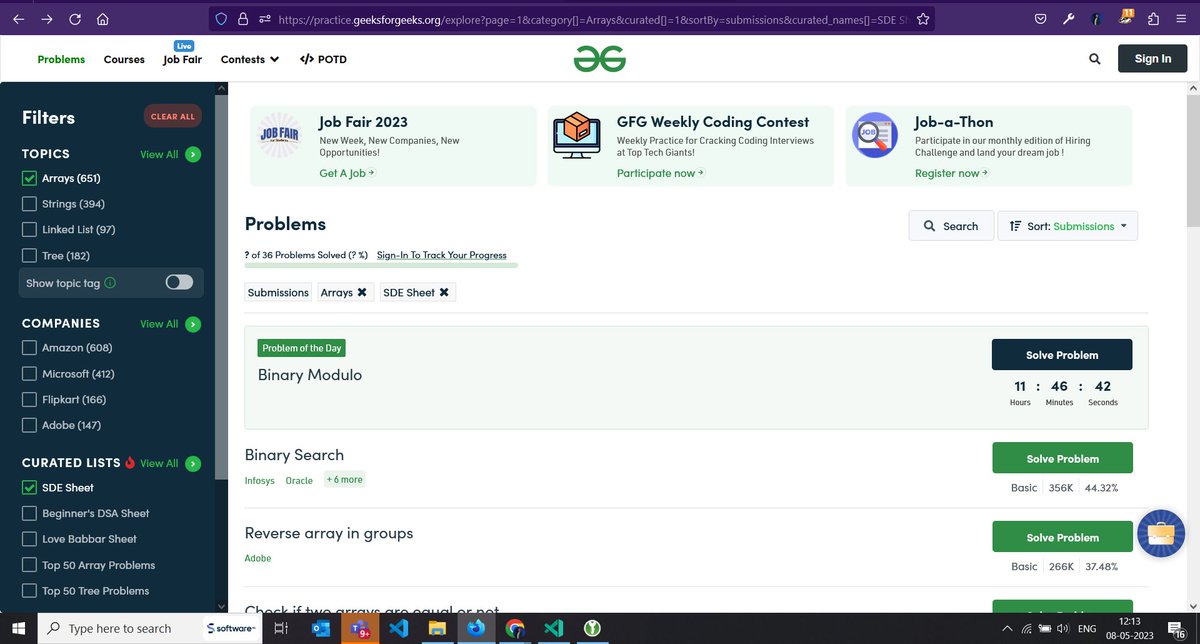Click the magnifier icon beside Sign In
This screenshot has width=1200, height=644.
(1095, 59)
